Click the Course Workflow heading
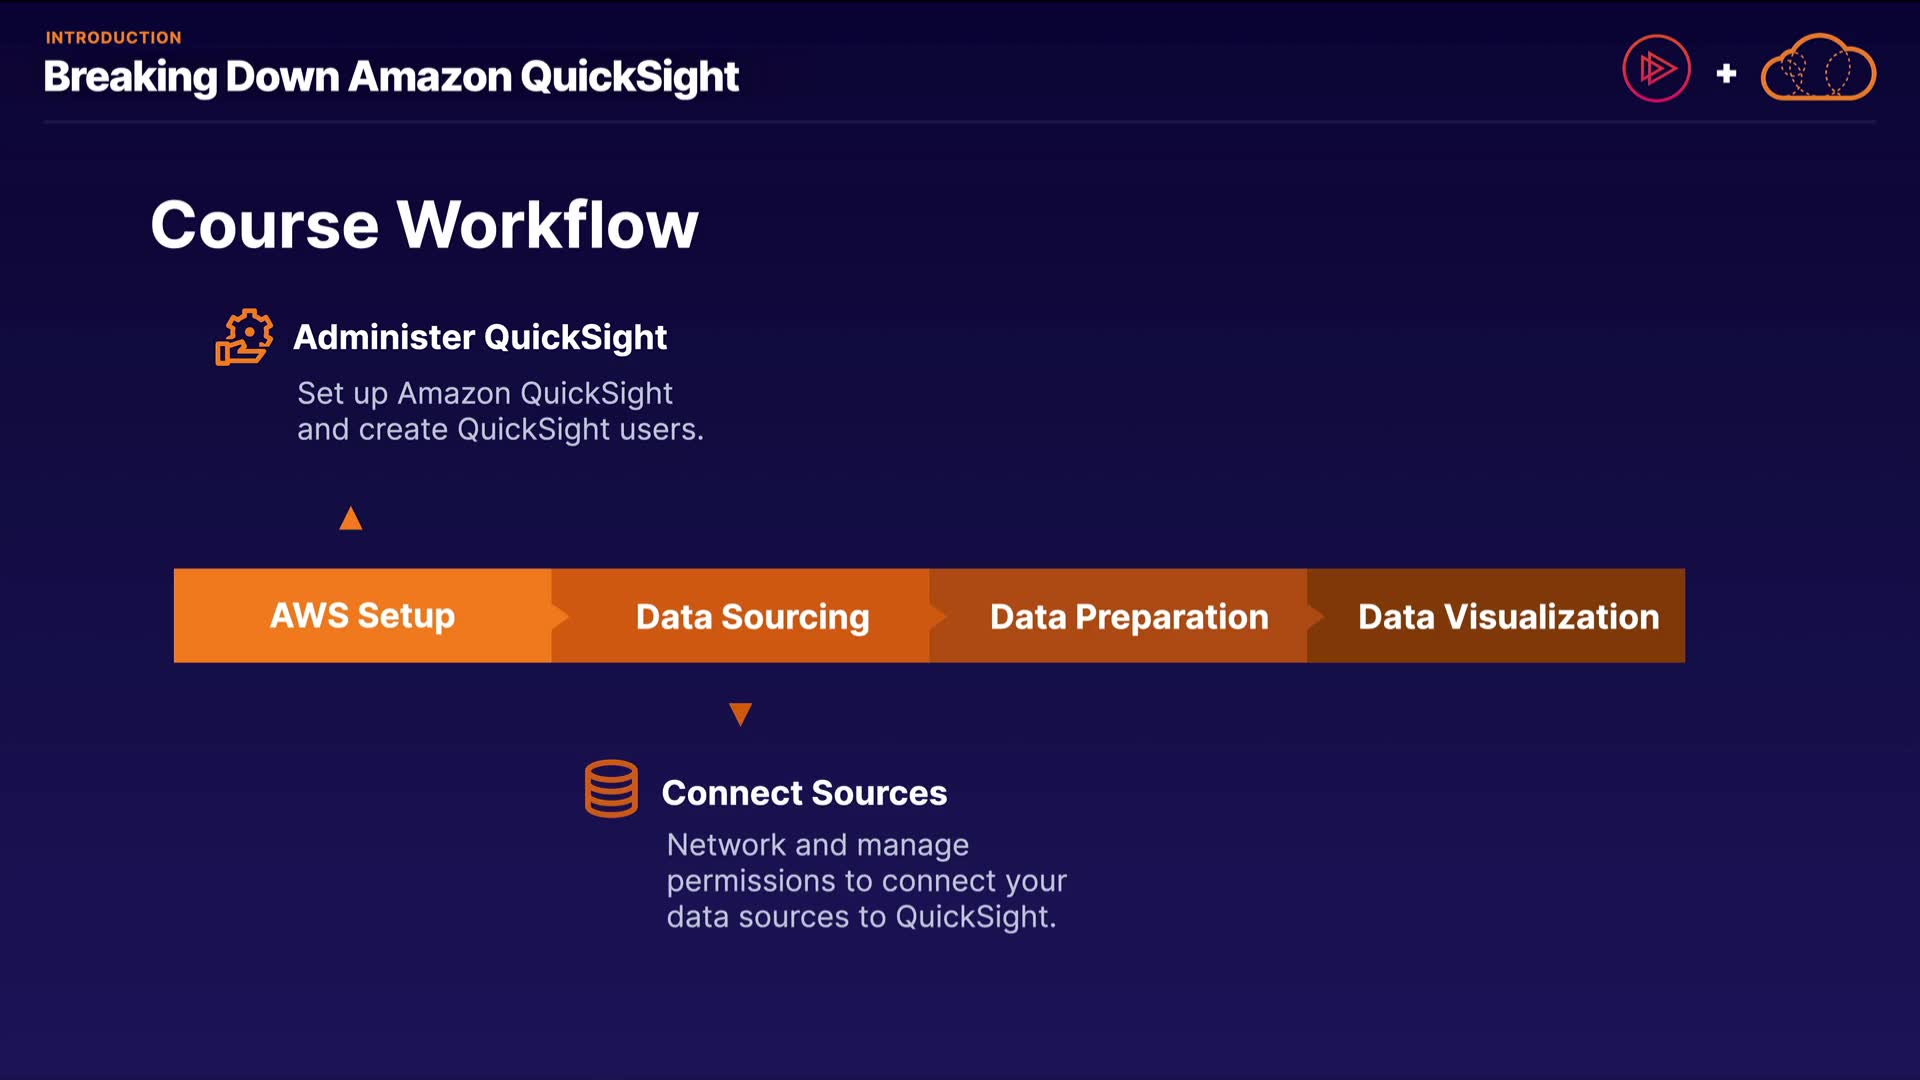 (424, 224)
